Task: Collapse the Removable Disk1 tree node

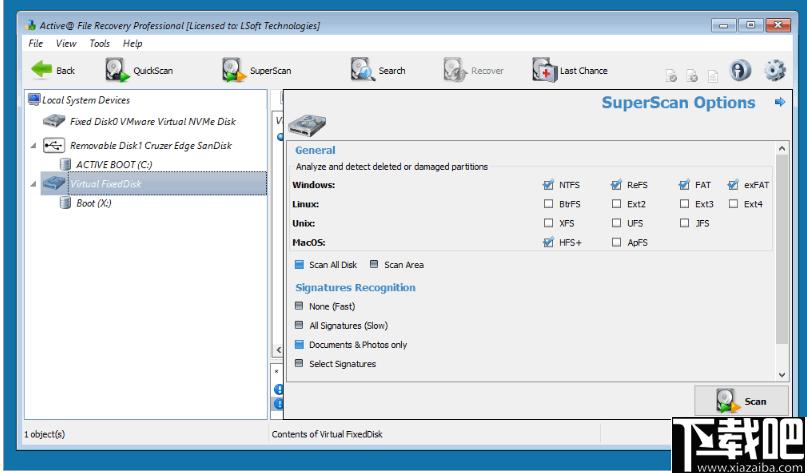Action: tap(33, 146)
